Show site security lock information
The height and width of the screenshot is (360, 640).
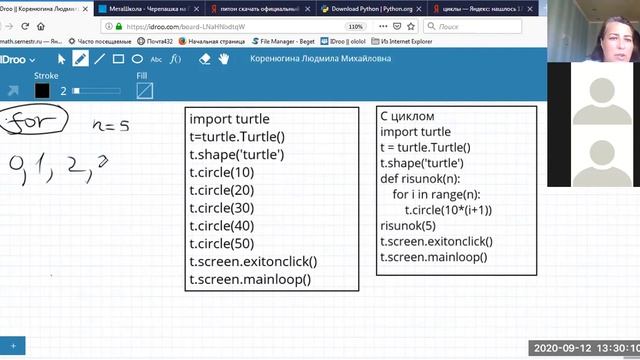119,27
